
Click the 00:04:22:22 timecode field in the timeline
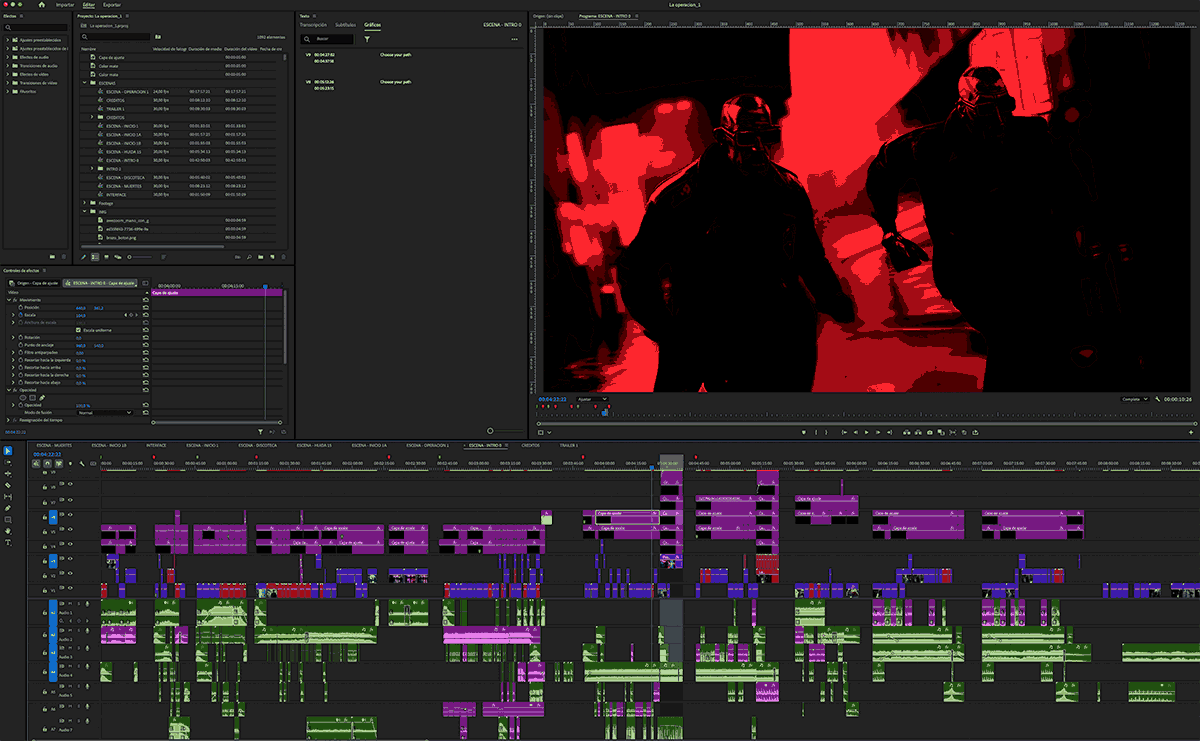45,454
